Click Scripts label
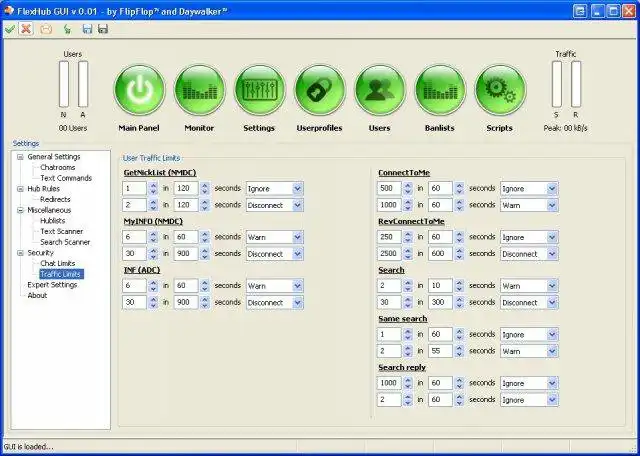Screen dimensions: 640x456 coord(499,128)
